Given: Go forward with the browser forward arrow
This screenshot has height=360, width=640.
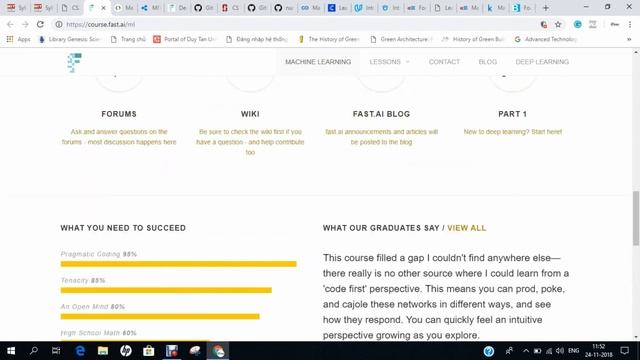Looking at the screenshot, I should click(x=25, y=24).
